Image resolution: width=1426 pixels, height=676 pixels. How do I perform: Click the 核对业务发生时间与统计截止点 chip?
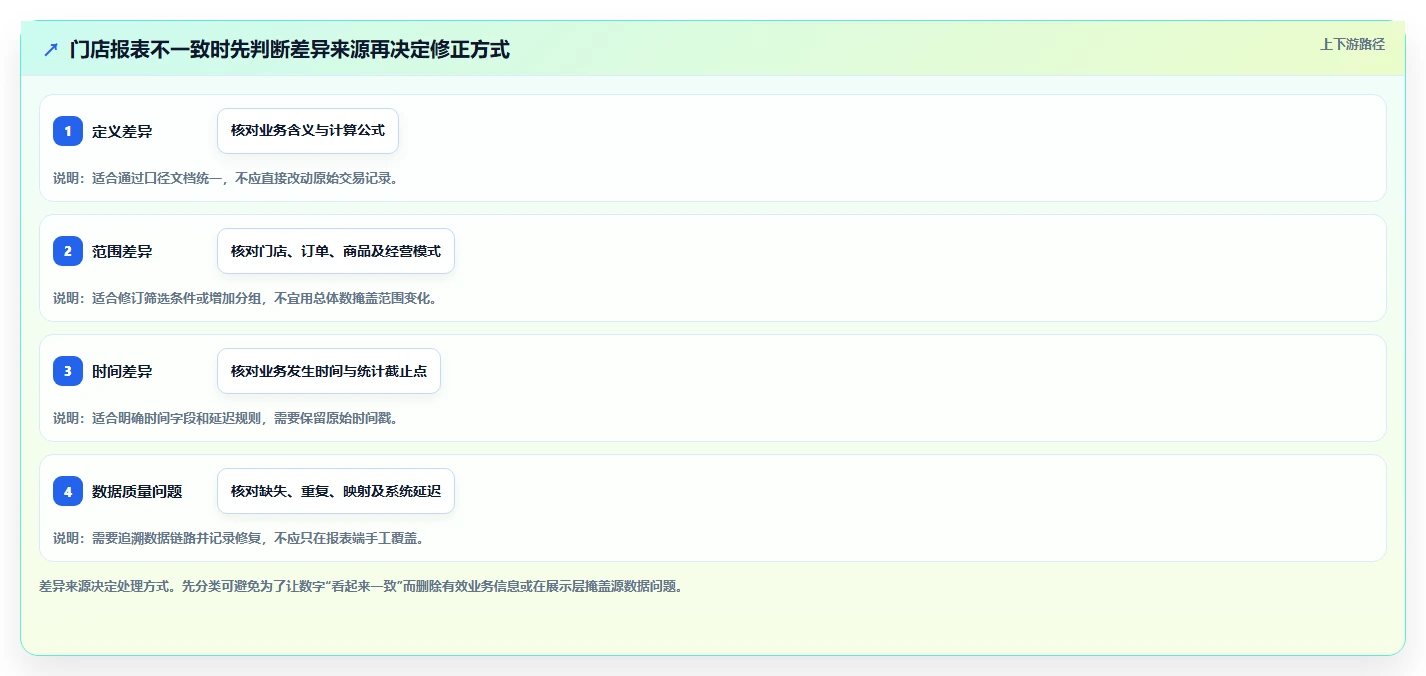click(329, 371)
